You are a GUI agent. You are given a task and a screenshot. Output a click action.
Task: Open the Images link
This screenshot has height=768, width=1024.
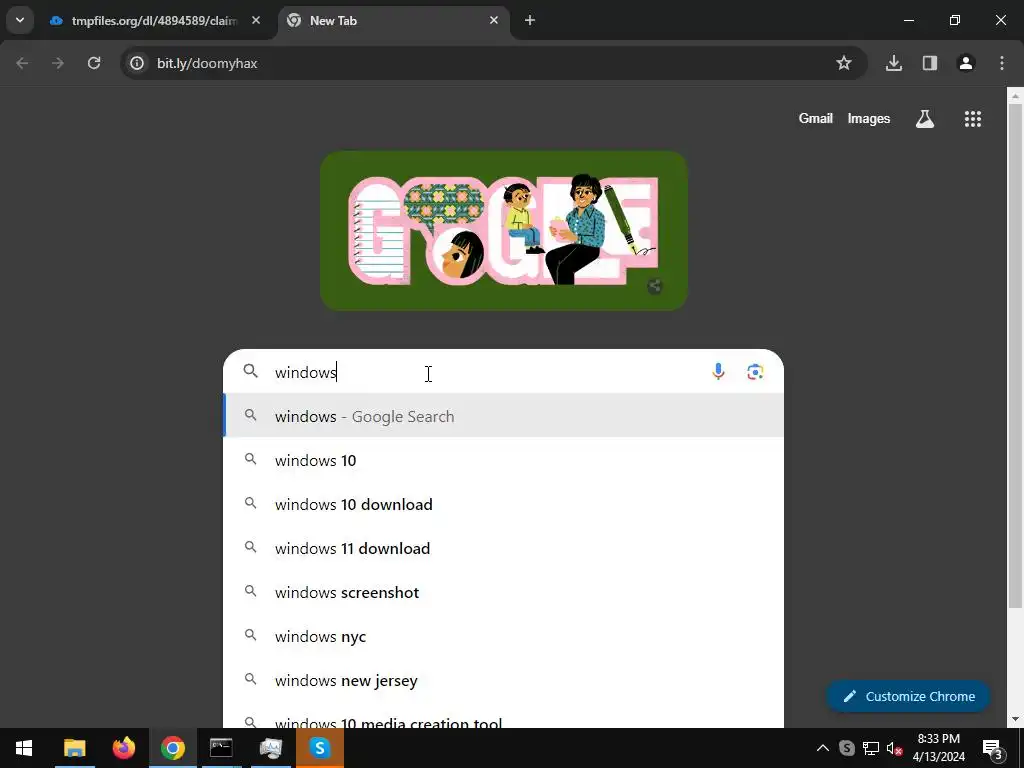(869, 119)
